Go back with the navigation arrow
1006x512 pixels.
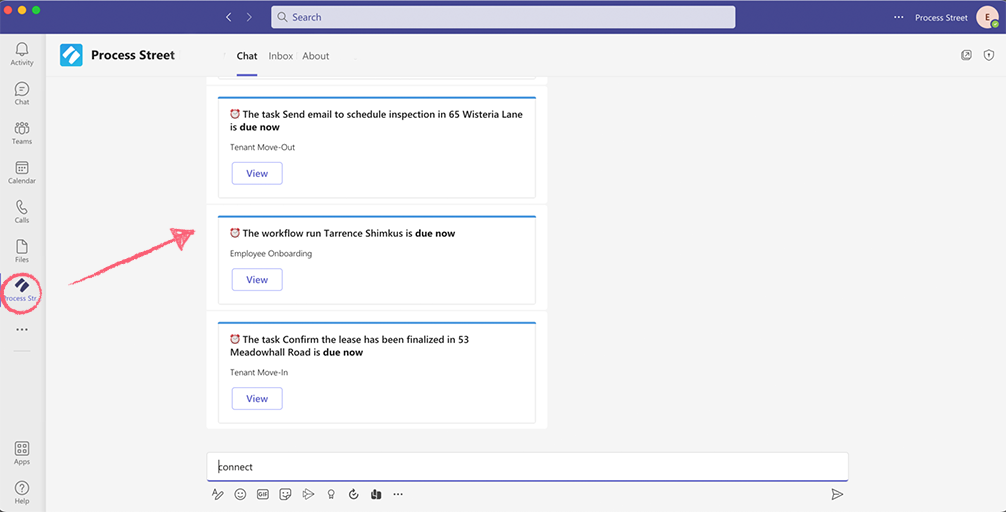(228, 17)
